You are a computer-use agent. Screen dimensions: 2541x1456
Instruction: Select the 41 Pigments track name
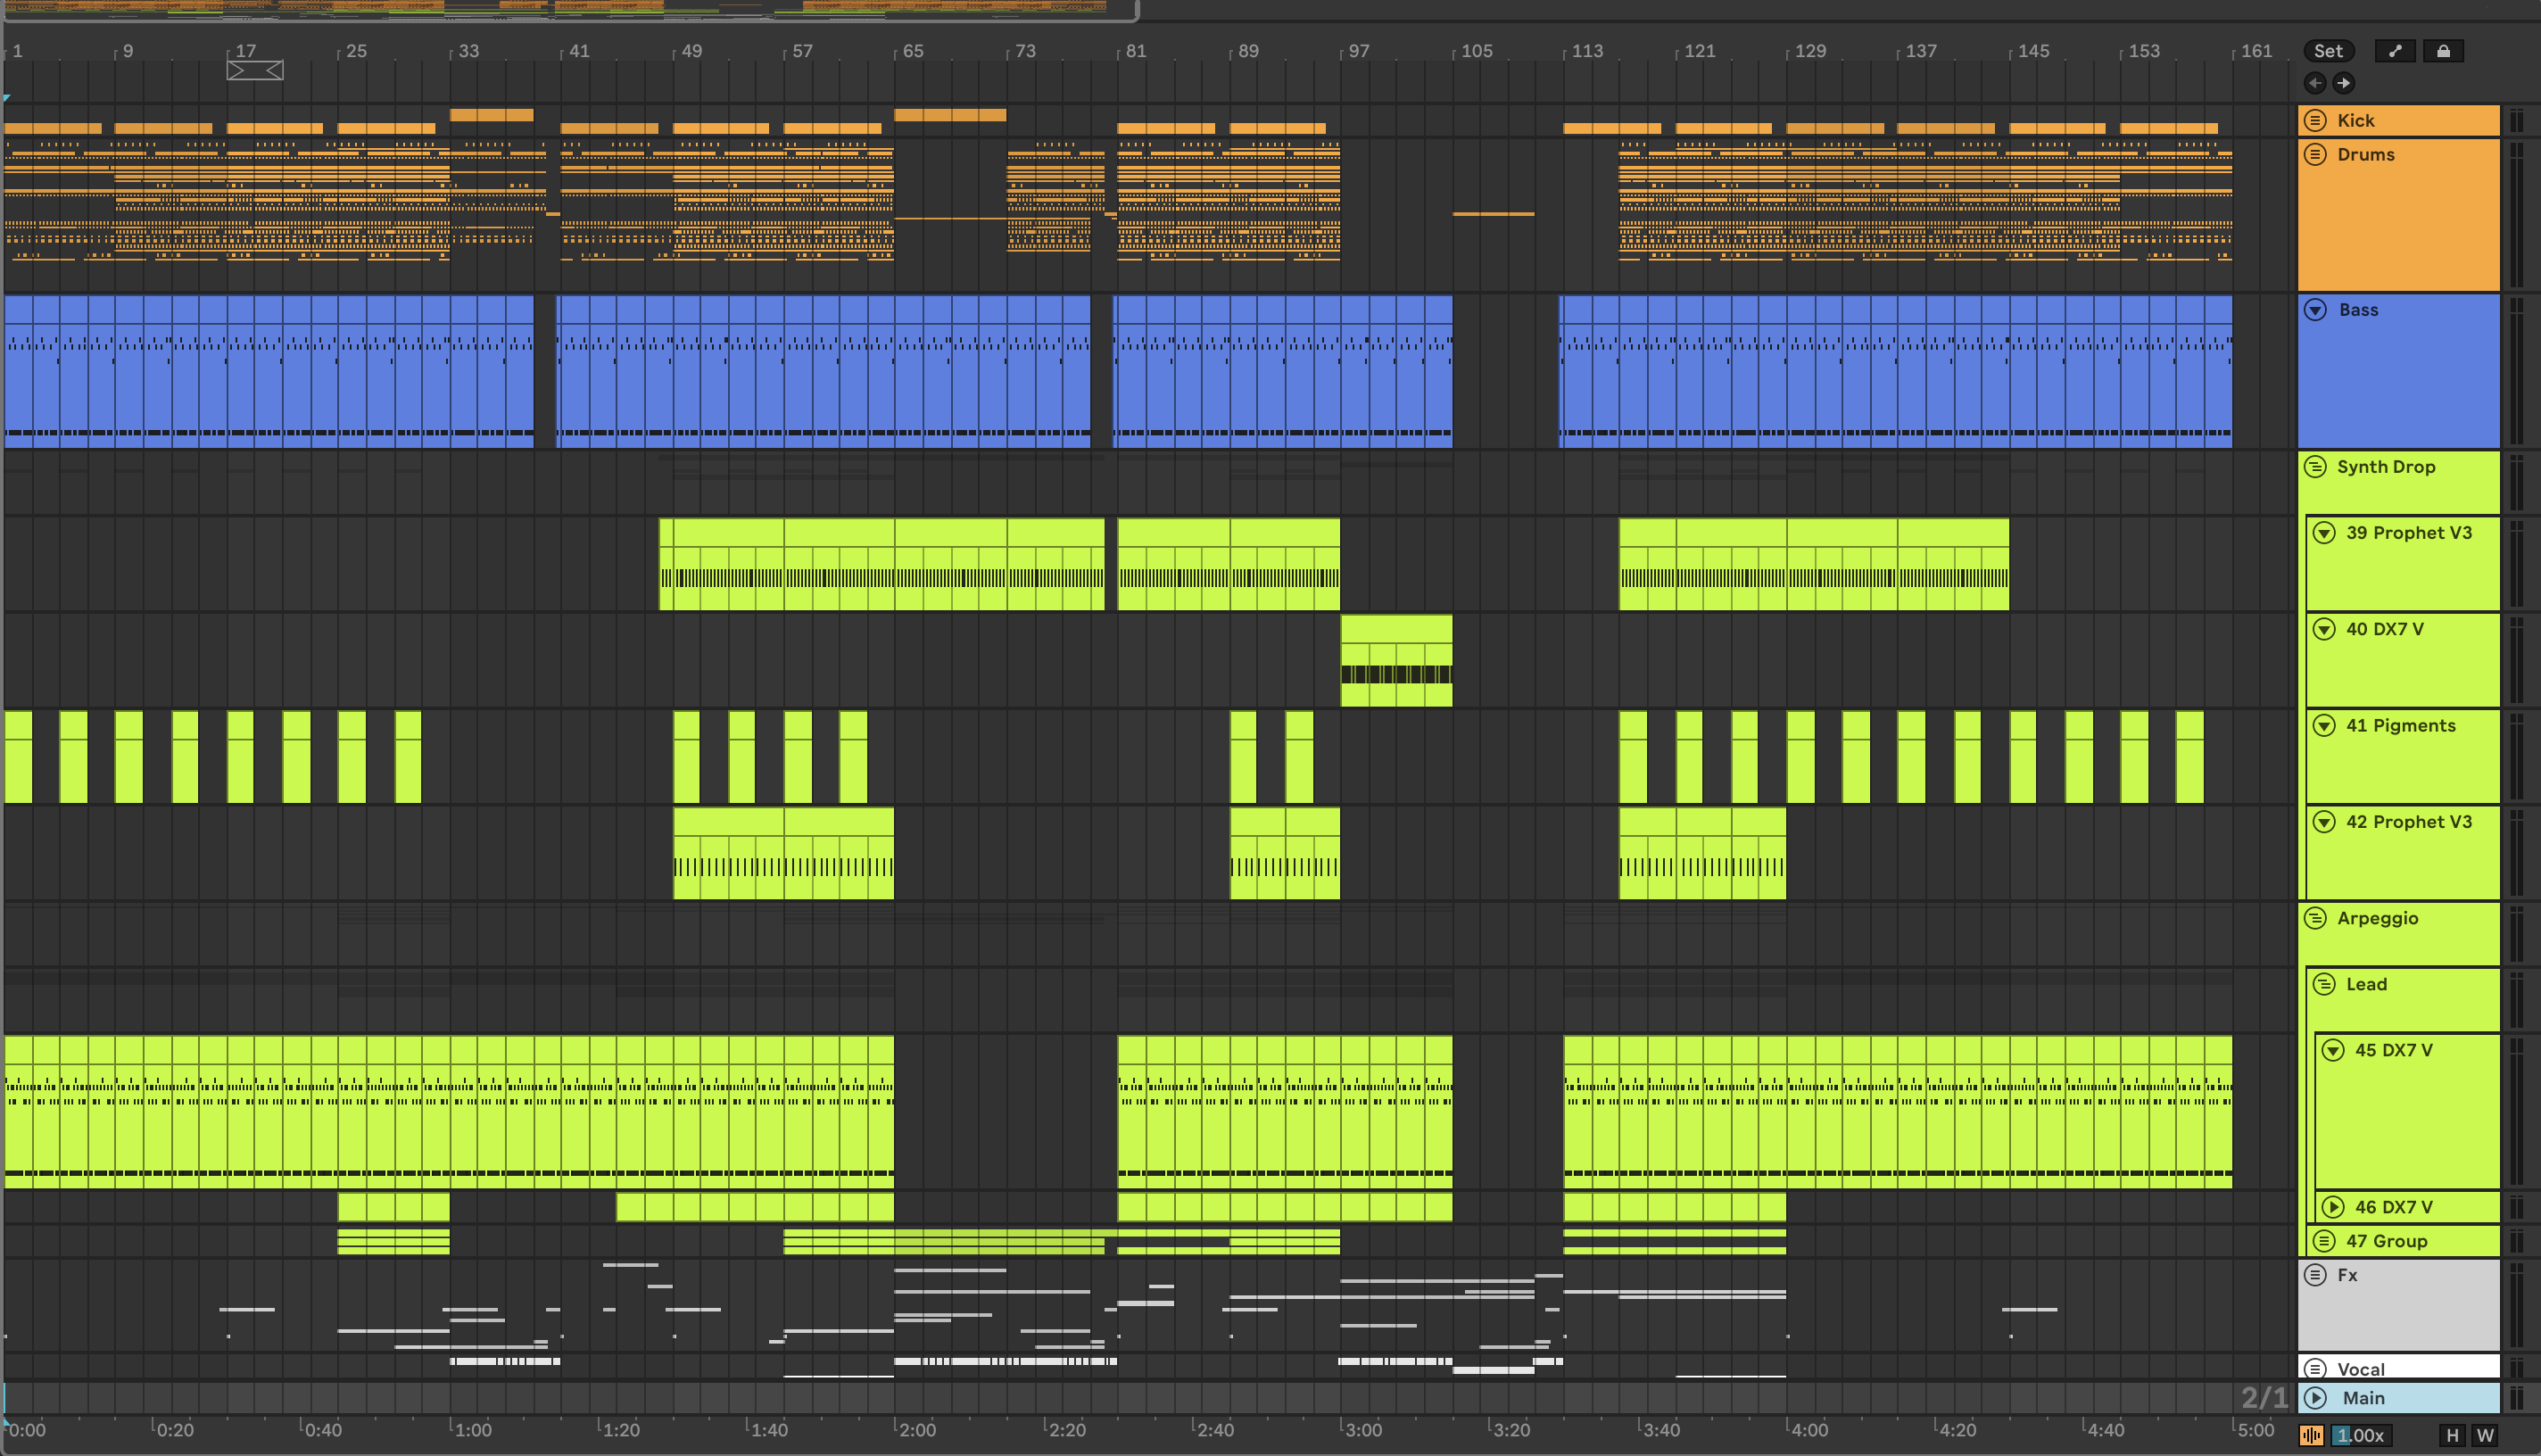[x=2400, y=726]
